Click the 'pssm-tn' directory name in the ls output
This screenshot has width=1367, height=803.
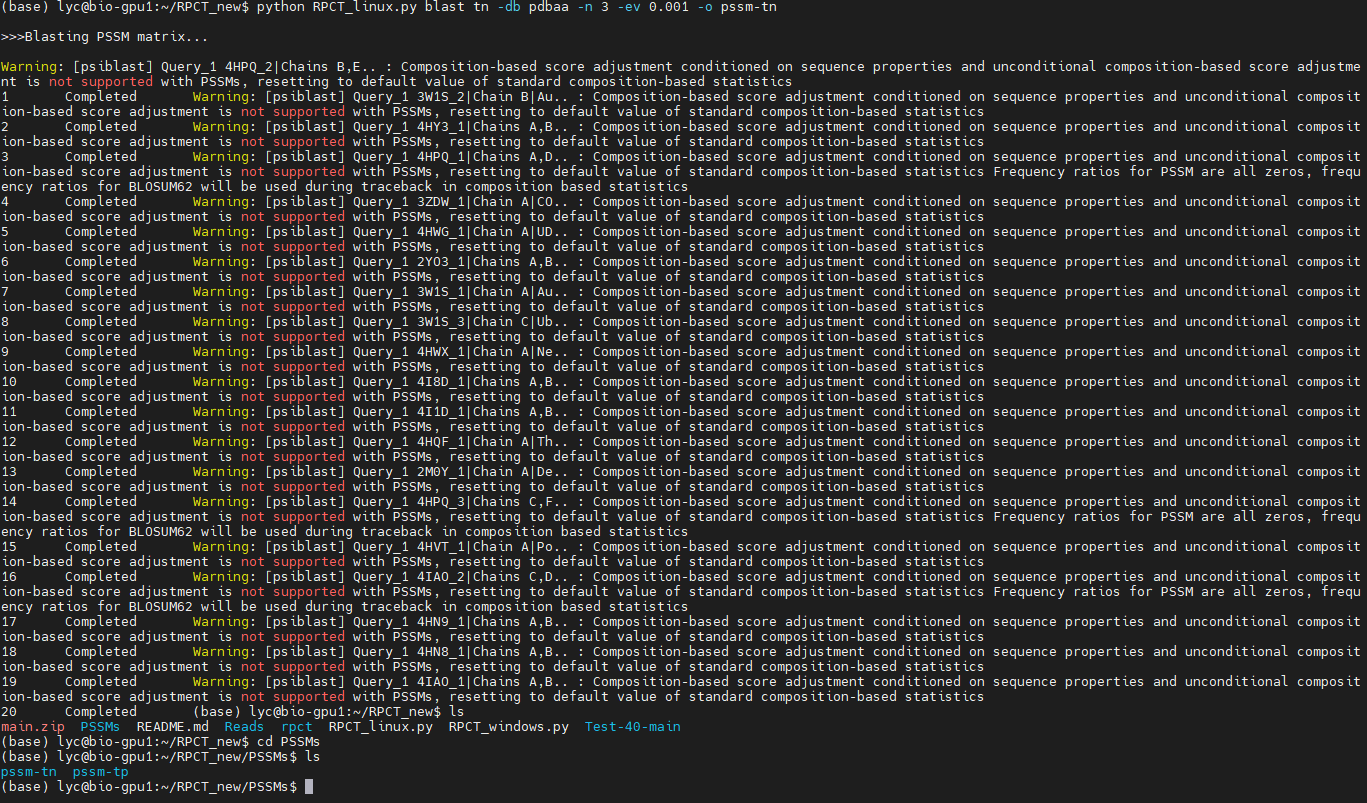[29, 772]
